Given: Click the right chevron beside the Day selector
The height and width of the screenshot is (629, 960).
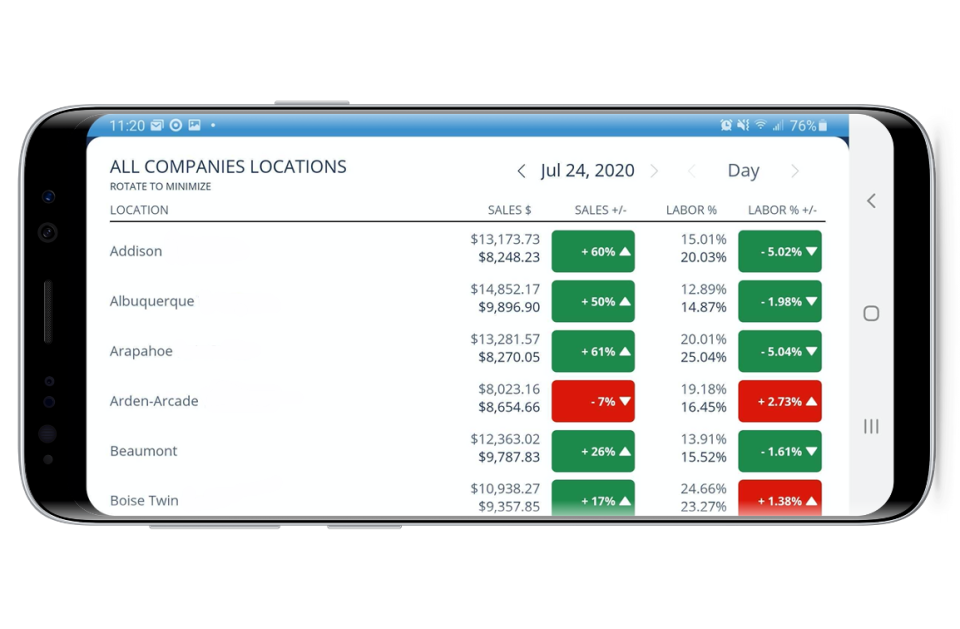Looking at the screenshot, I should pos(796,171).
